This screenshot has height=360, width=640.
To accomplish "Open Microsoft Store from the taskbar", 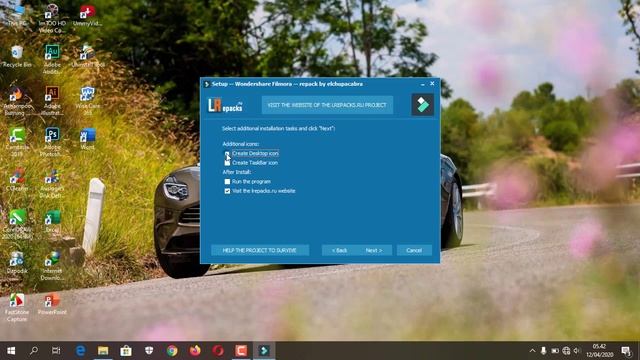I will pyautogui.click(x=126, y=351).
